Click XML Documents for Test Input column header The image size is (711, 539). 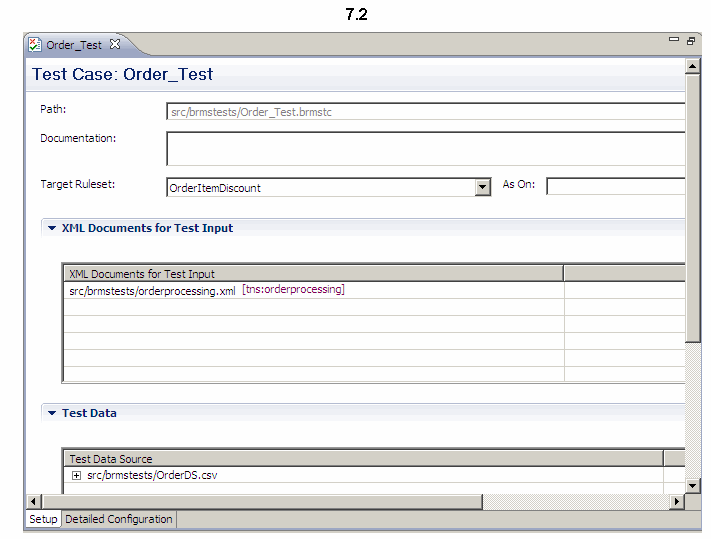(312, 273)
